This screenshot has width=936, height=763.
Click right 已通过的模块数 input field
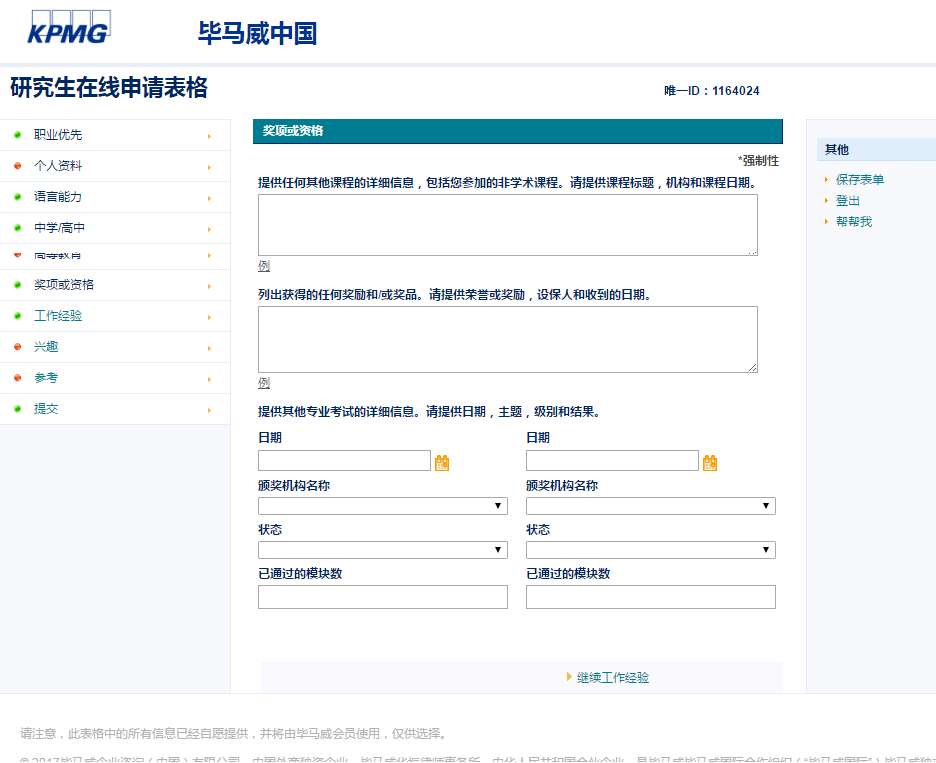tap(651, 597)
